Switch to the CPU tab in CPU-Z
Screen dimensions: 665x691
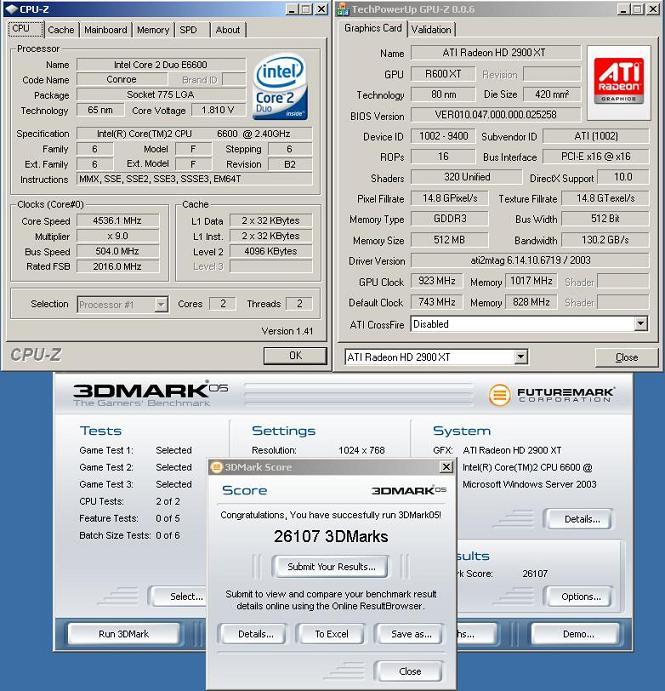(x=26, y=29)
